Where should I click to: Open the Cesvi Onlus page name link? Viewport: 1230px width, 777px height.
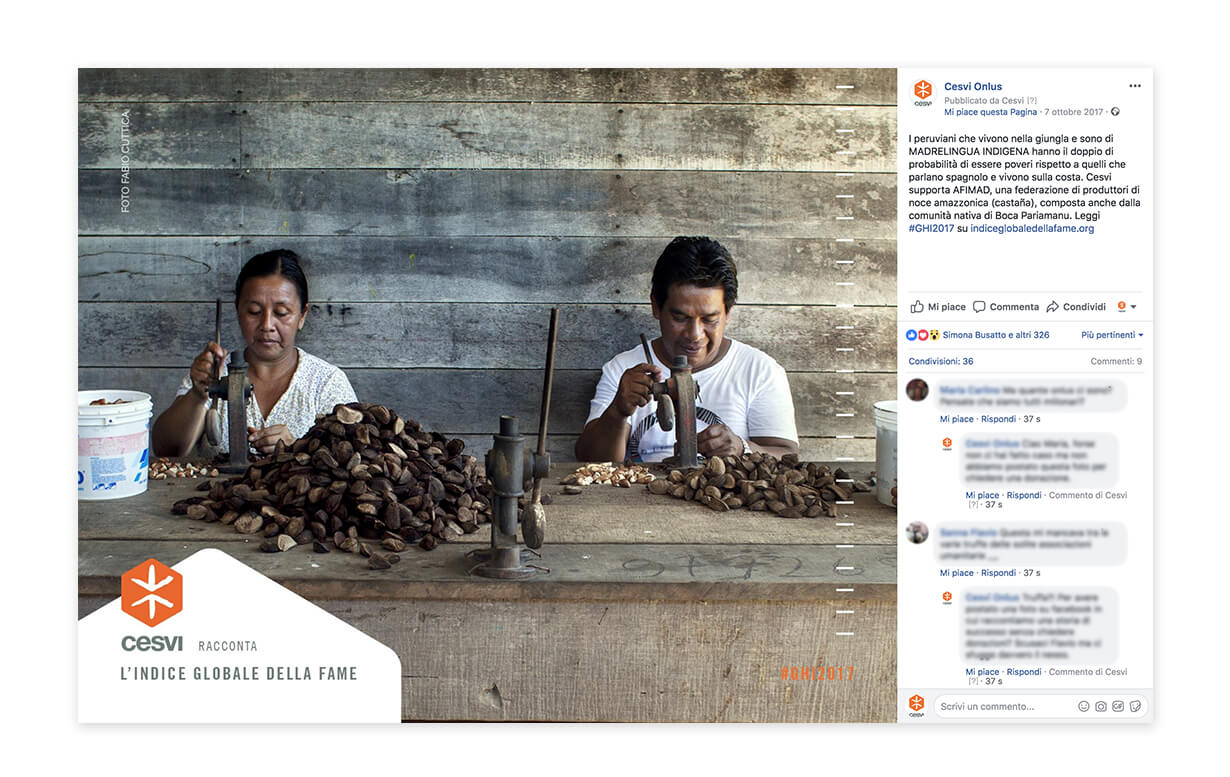coord(973,87)
